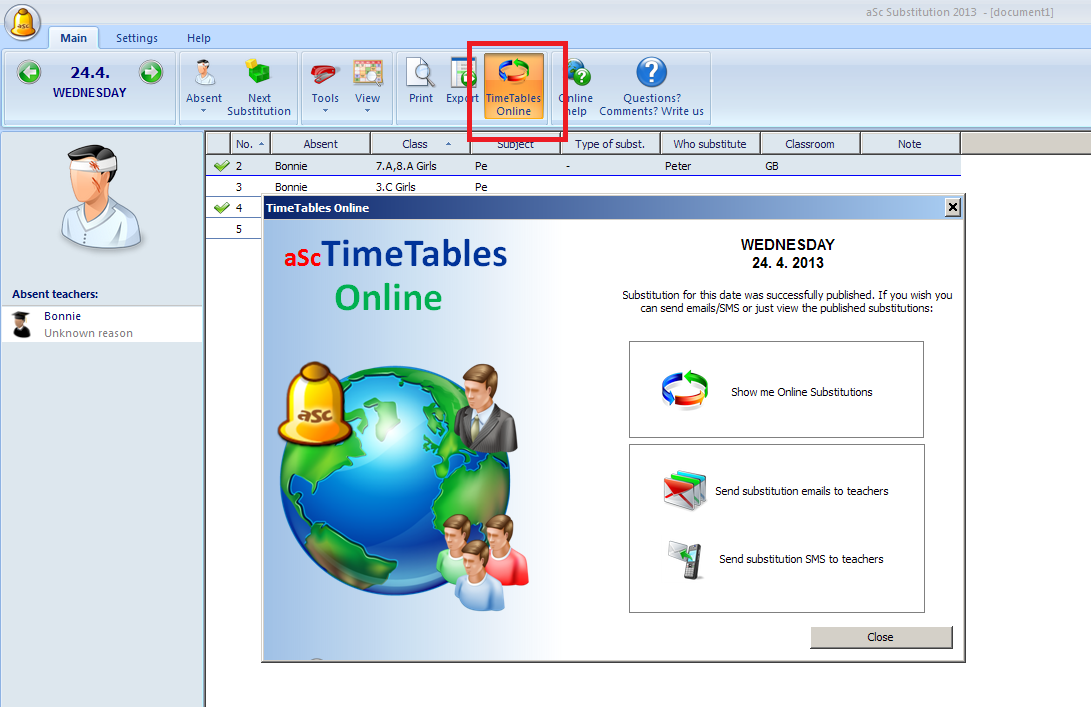The height and width of the screenshot is (707, 1091).
Task: Sort by the Class column header
Action: [x=420, y=144]
